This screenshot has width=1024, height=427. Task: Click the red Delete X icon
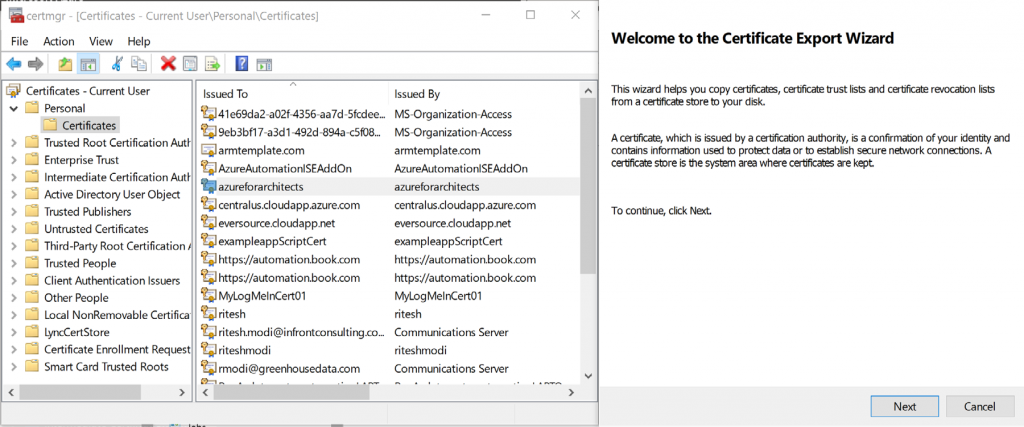point(168,64)
